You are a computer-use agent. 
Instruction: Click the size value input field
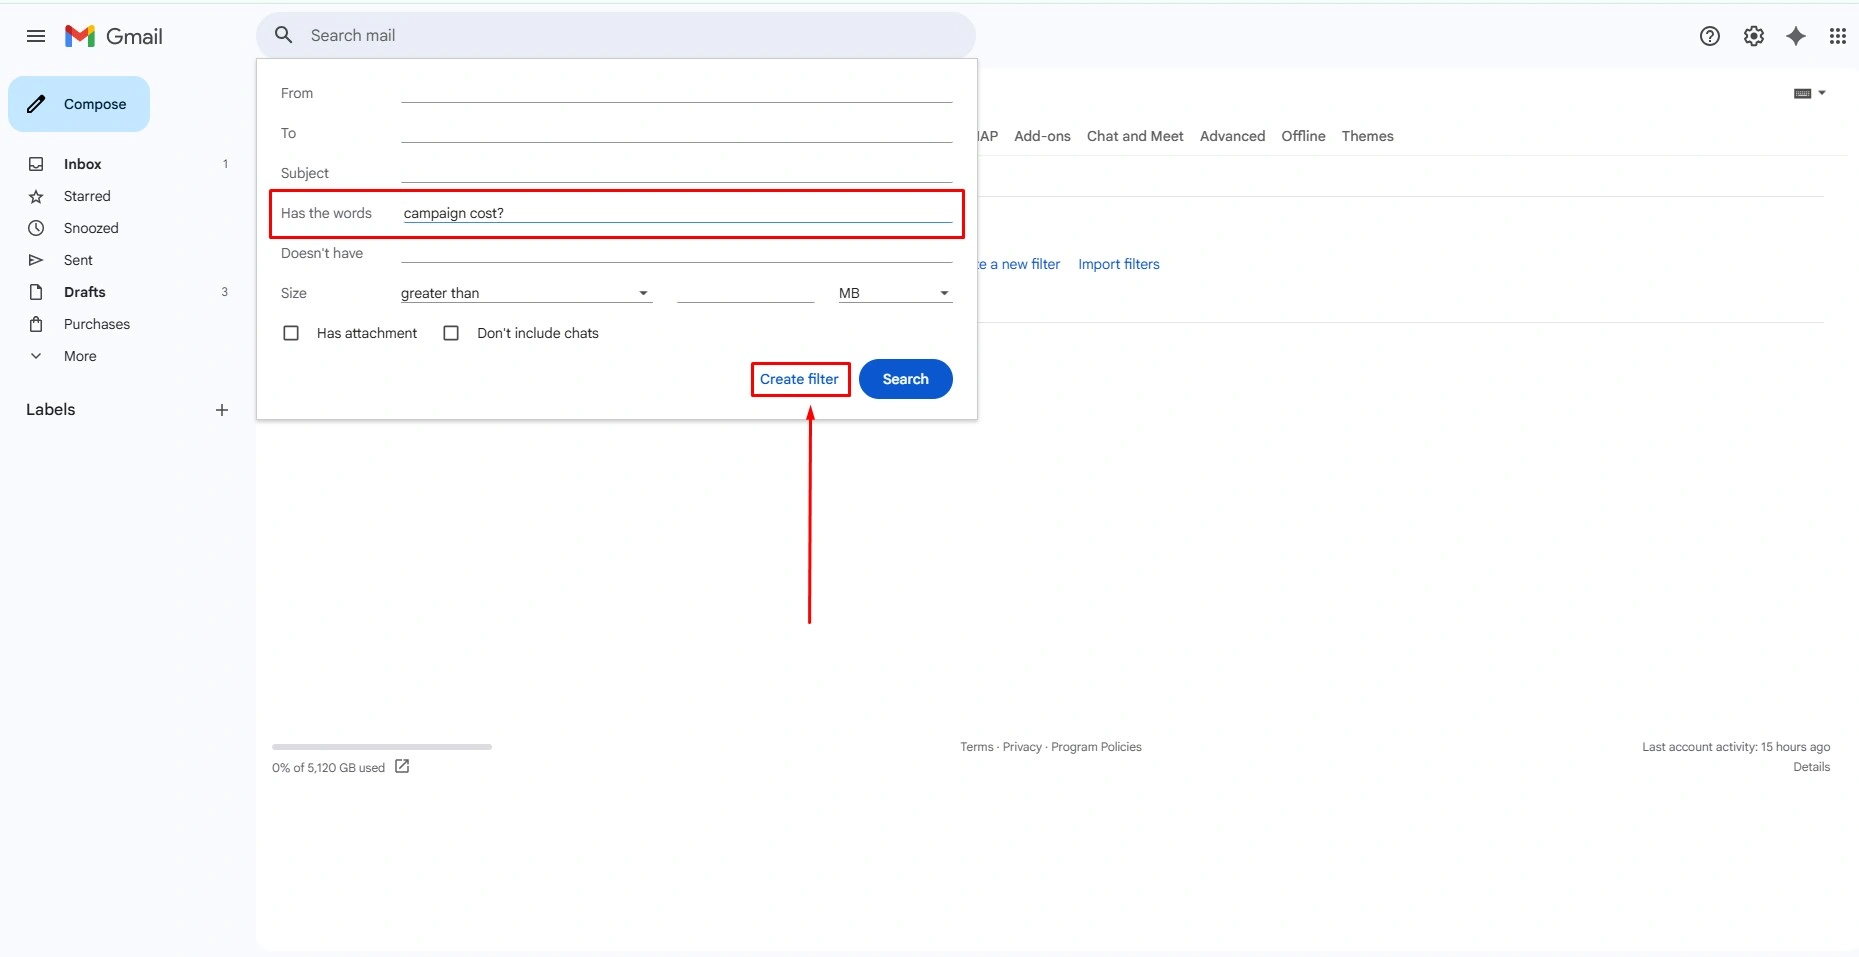click(x=745, y=293)
